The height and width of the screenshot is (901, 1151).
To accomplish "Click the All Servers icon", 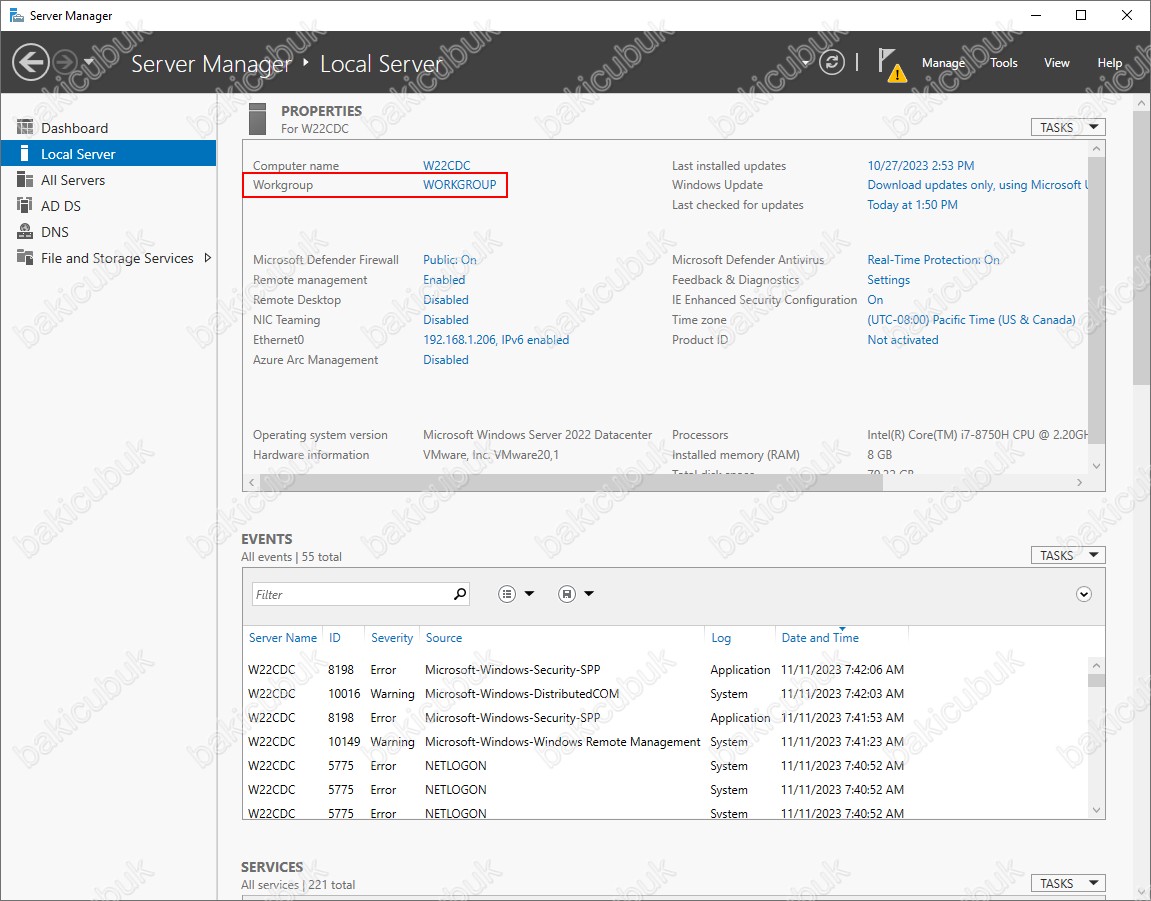I will pyautogui.click(x=25, y=180).
